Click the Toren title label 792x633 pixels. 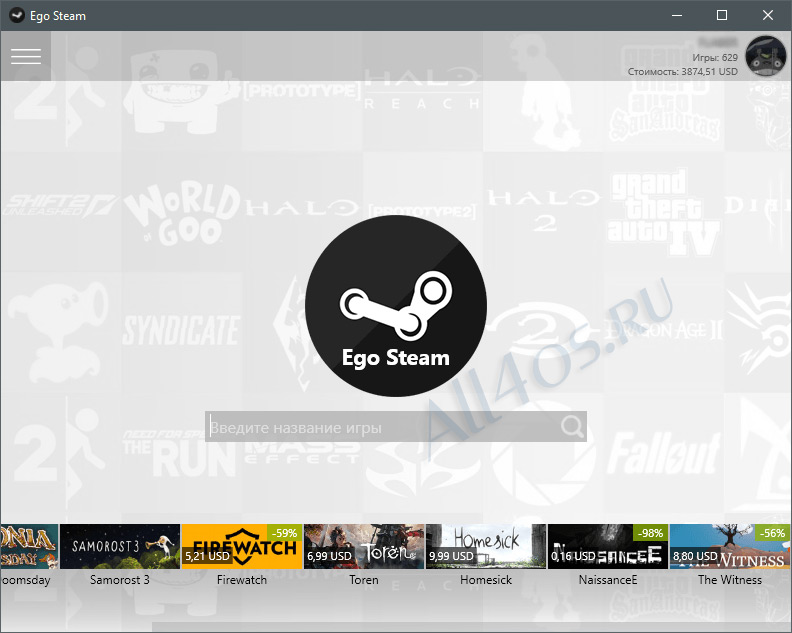(x=364, y=580)
